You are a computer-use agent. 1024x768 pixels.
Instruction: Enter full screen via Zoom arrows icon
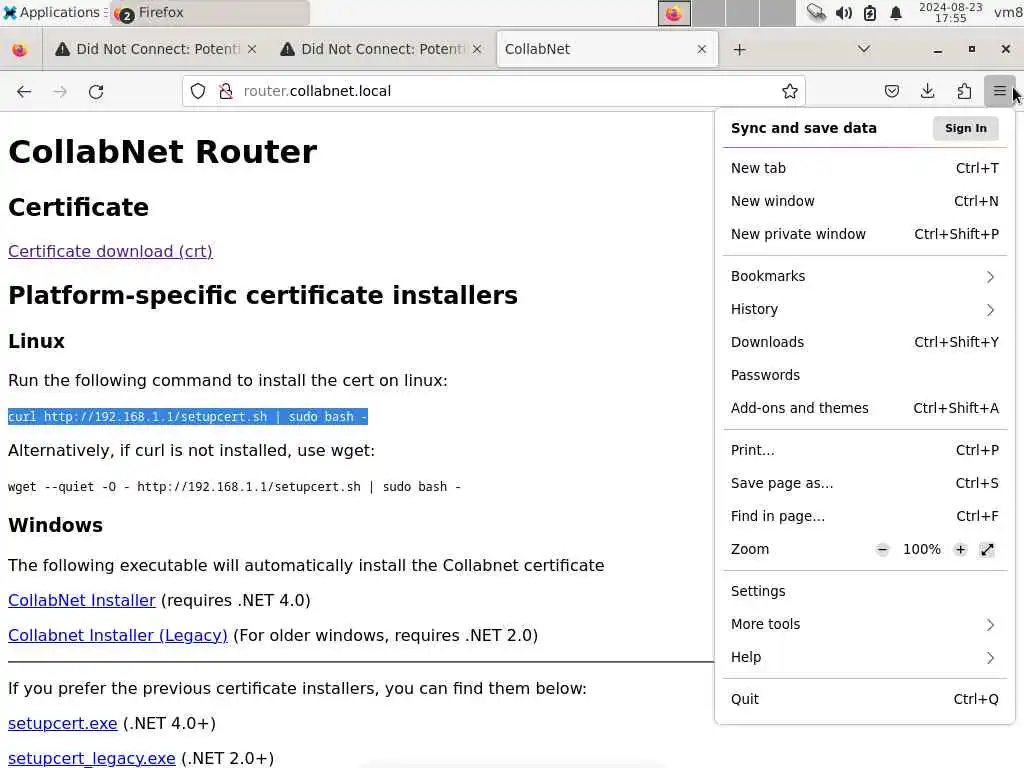click(x=987, y=550)
